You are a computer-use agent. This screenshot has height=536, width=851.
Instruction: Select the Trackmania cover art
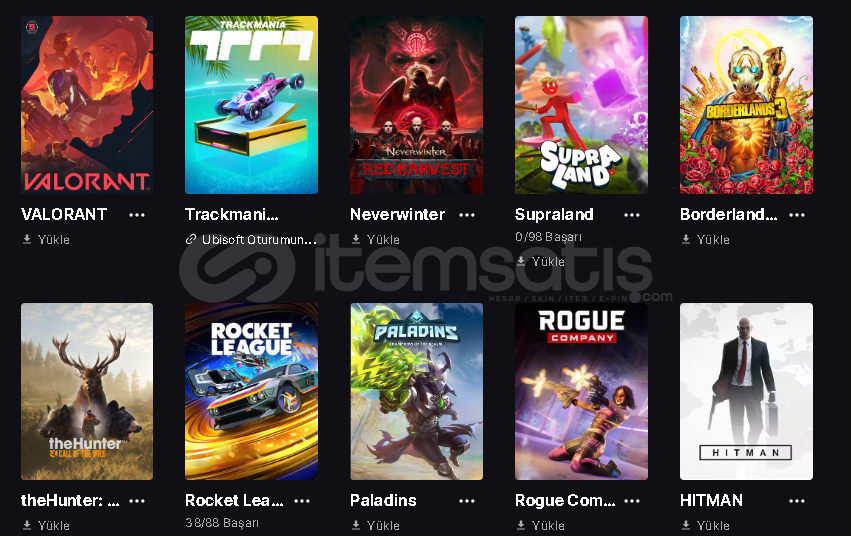[x=251, y=105]
